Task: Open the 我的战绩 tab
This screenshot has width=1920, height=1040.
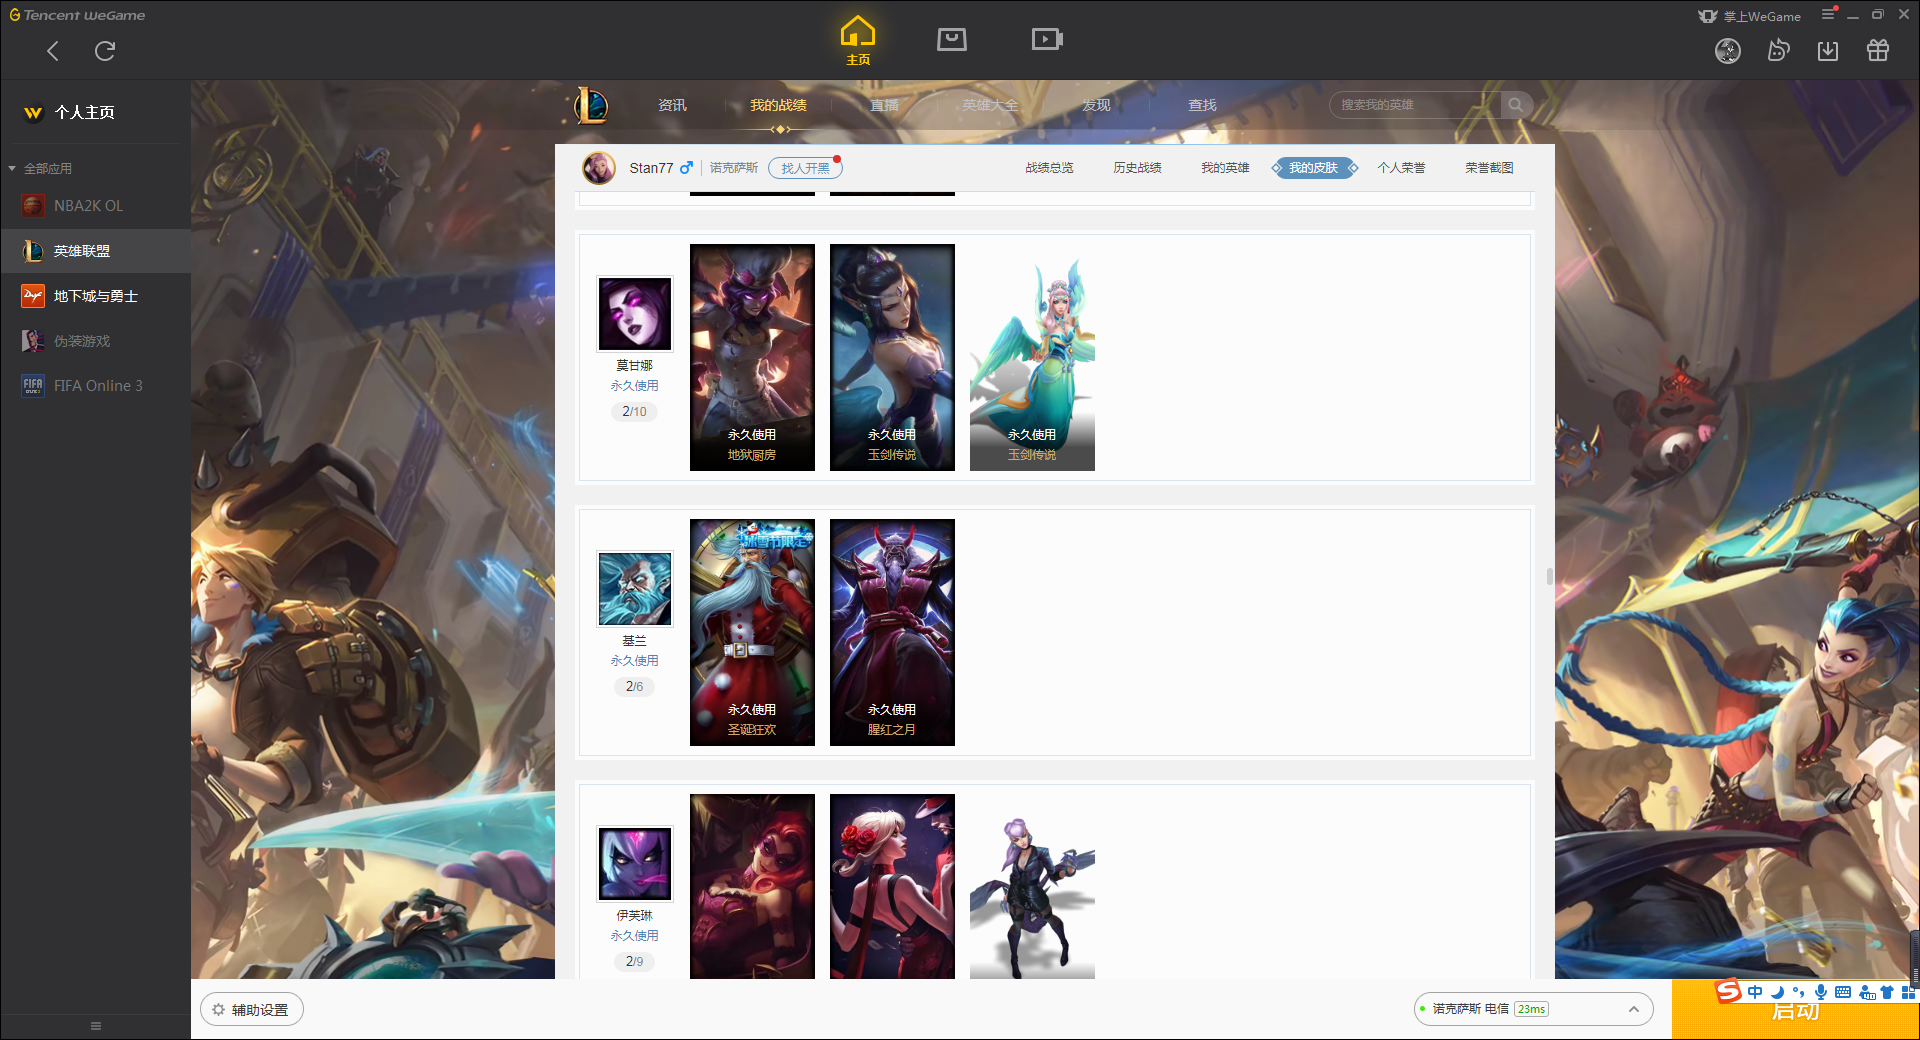Action: (x=778, y=105)
